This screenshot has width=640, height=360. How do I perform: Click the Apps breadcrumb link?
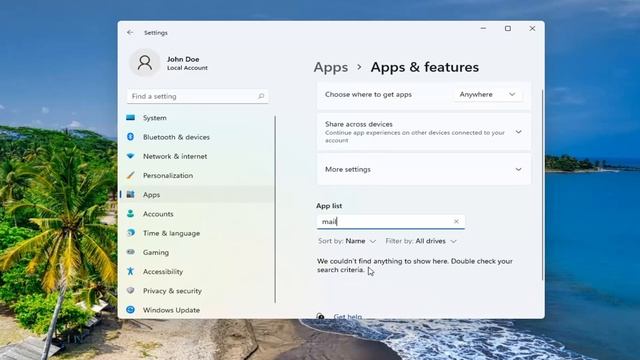click(x=331, y=67)
